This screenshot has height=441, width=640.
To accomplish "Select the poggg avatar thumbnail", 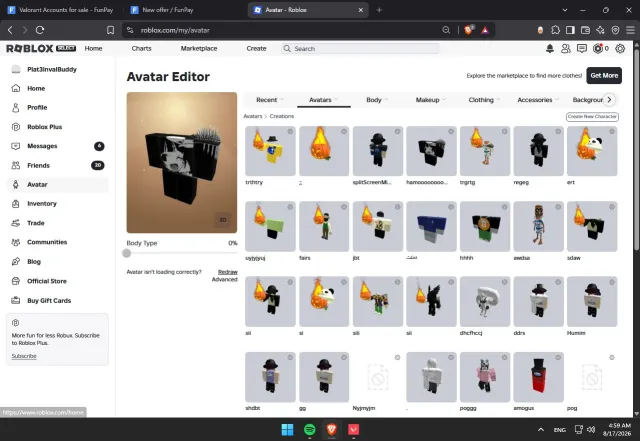I will 485,377.
